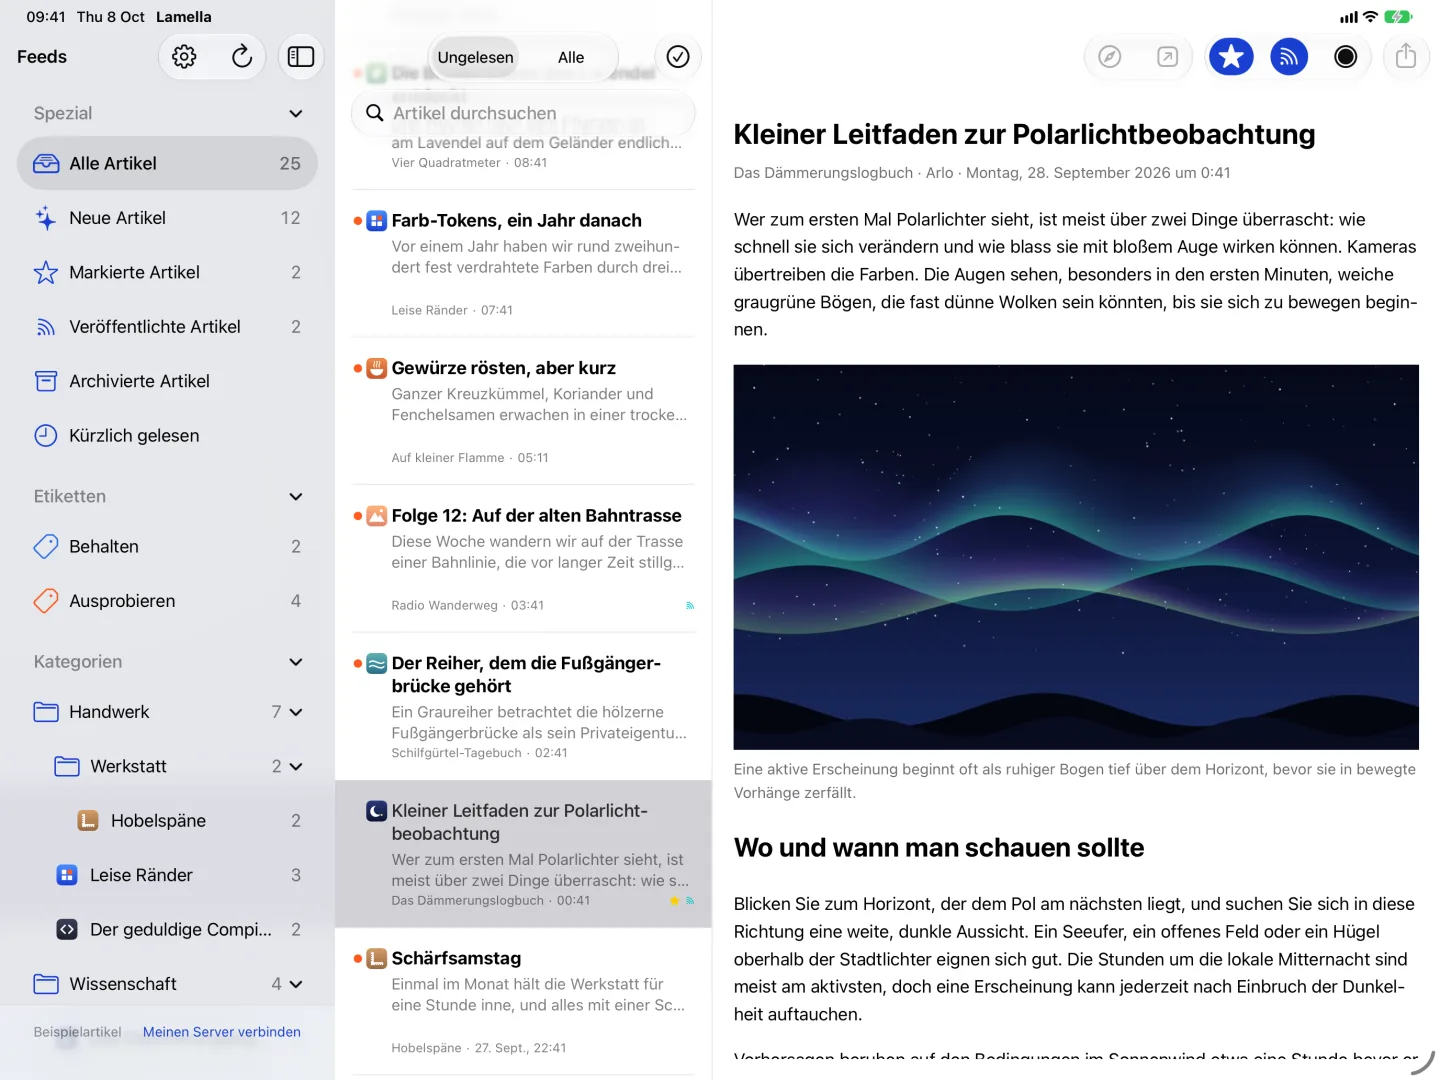Click the search magnifier icon

click(x=375, y=113)
